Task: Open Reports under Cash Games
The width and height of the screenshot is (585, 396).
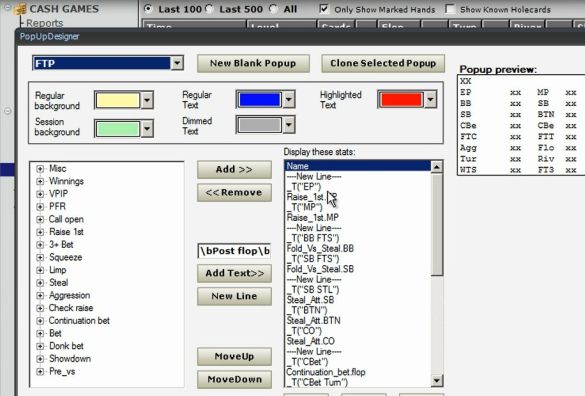Action: pyautogui.click(x=44, y=23)
